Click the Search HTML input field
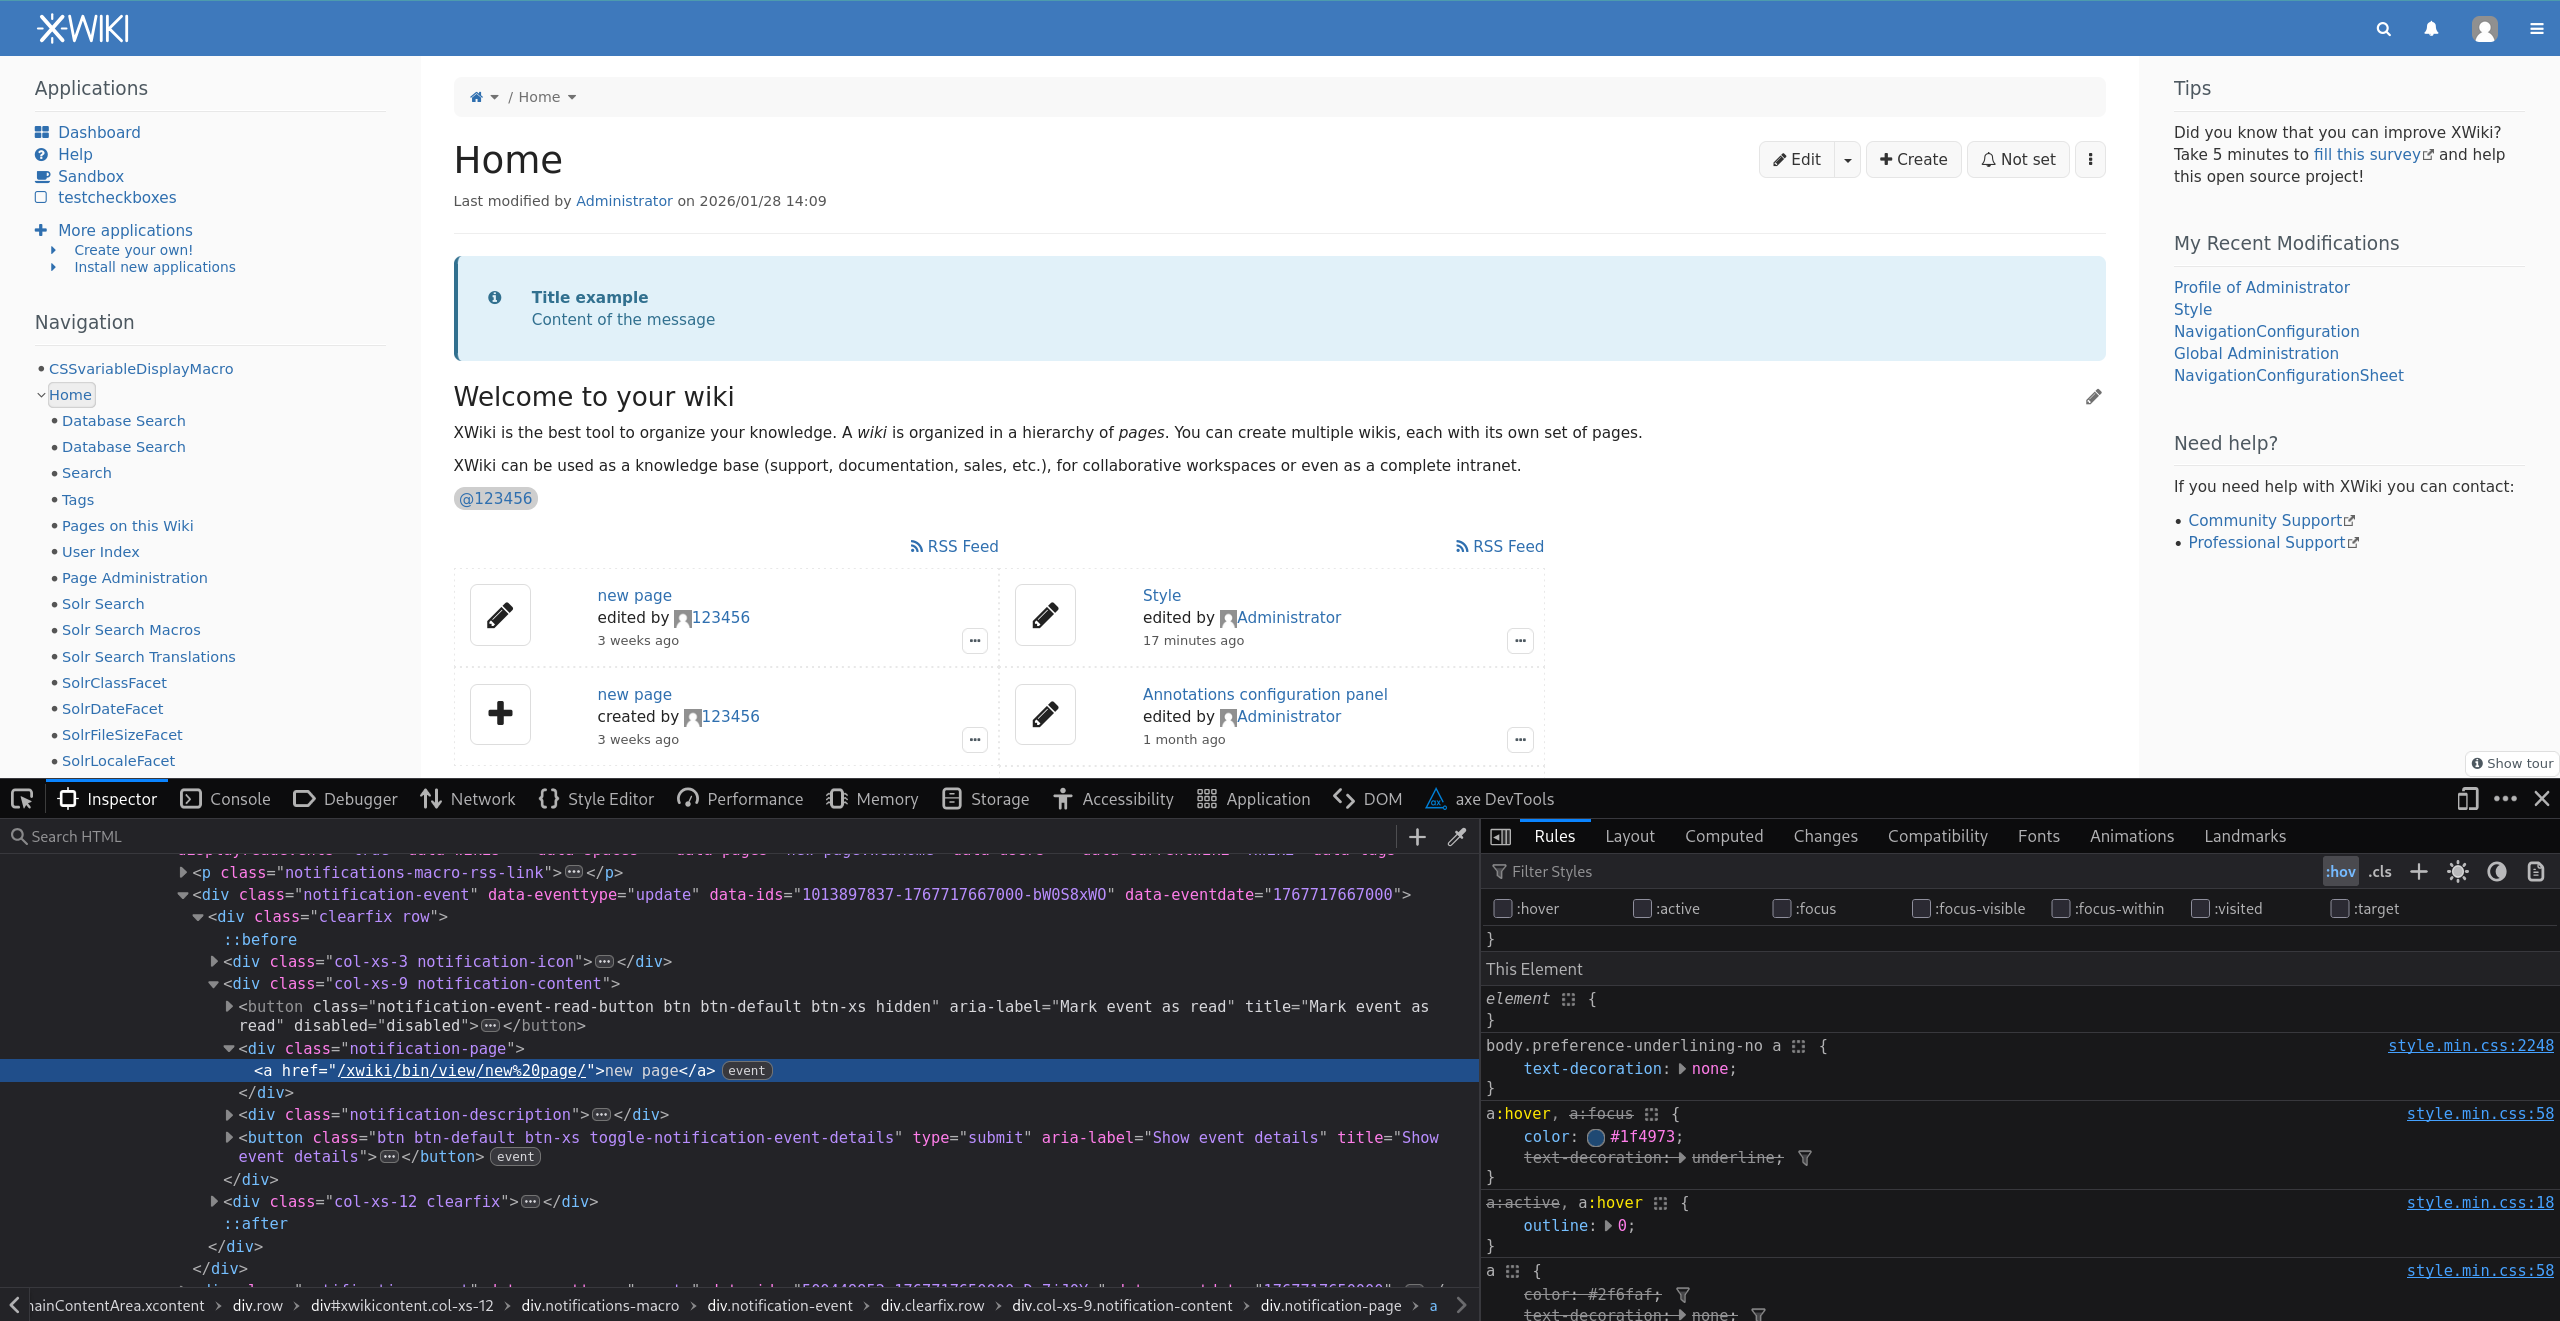 pyautogui.click(x=700, y=837)
